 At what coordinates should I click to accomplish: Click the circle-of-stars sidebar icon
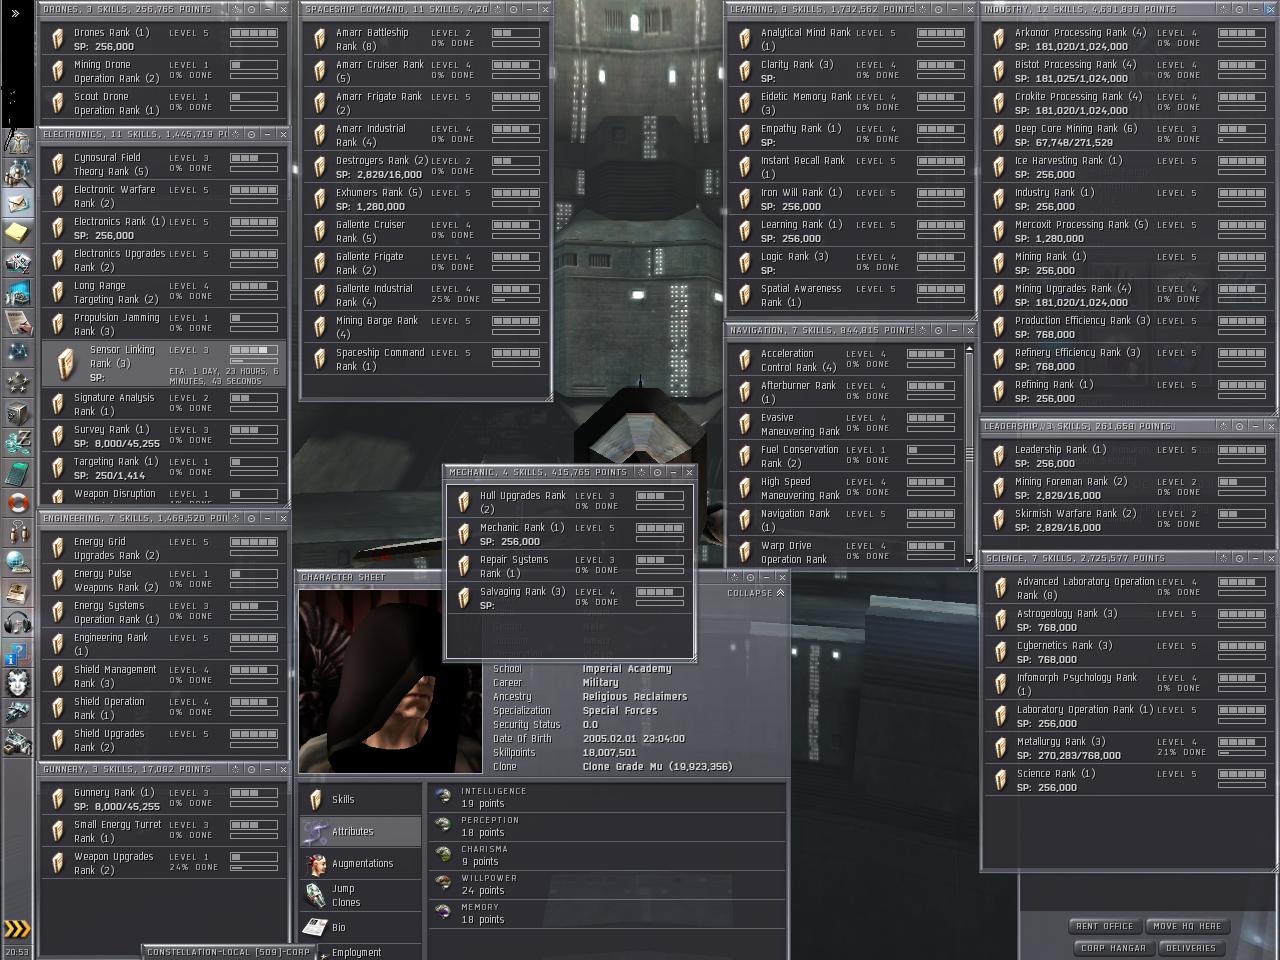18,382
